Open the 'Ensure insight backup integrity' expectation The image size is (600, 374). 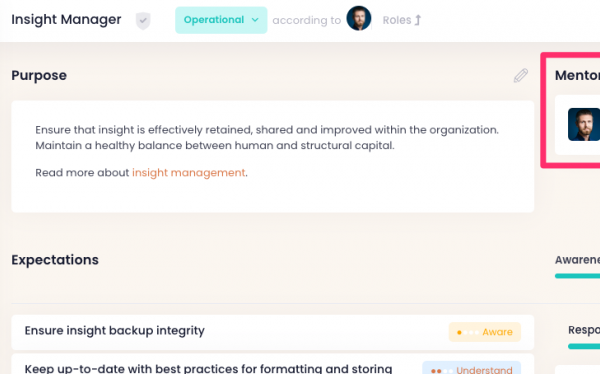tap(272, 332)
